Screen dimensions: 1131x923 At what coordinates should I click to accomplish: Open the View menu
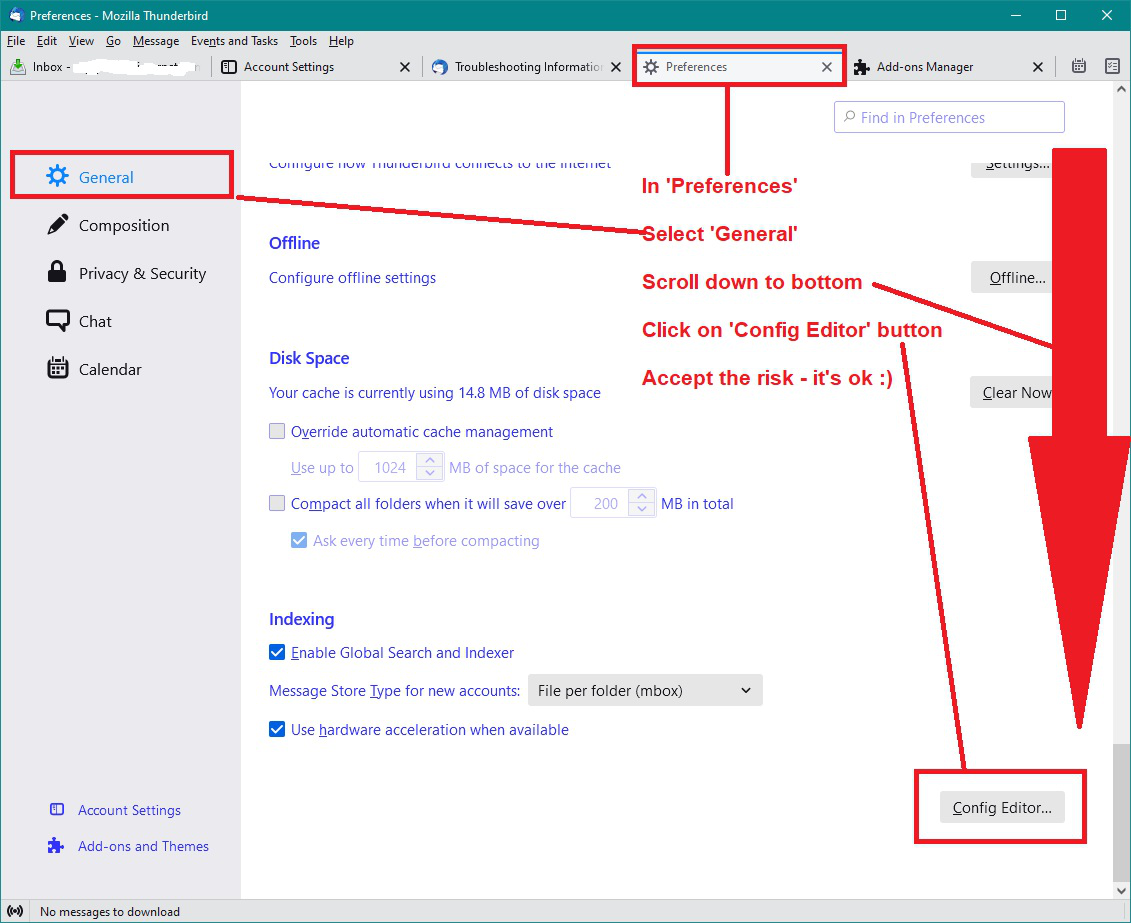click(x=82, y=41)
